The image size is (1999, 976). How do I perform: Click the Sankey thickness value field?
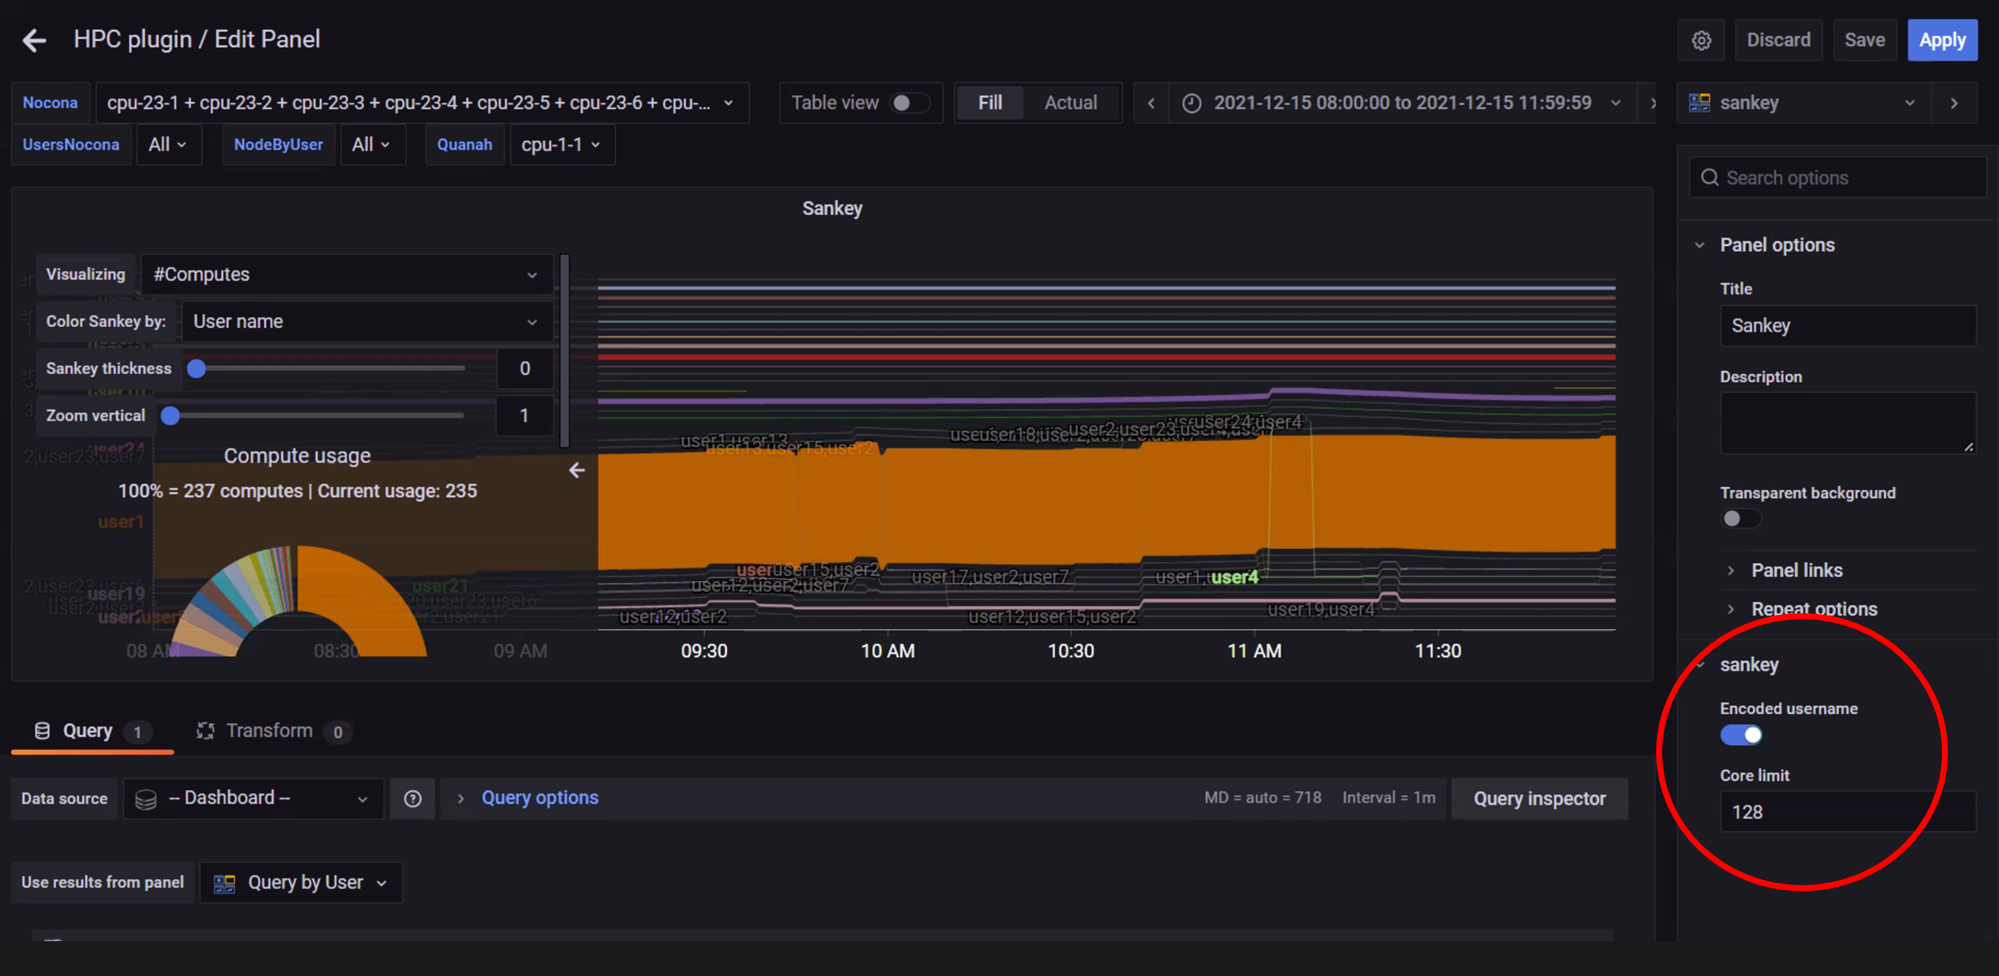(525, 368)
